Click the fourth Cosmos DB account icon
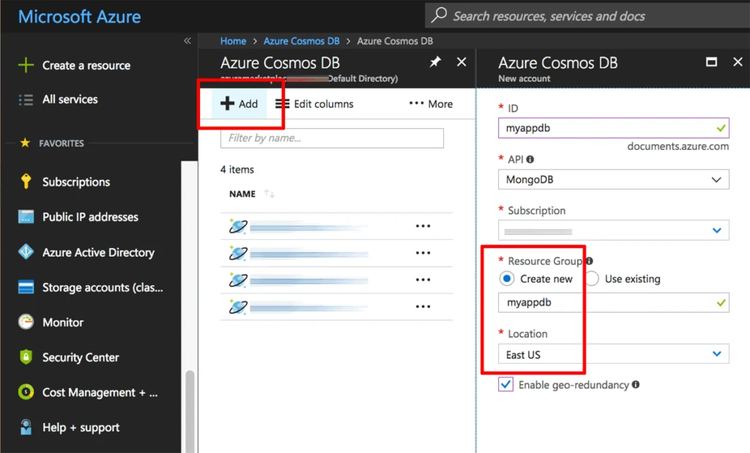The image size is (750, 453). click(238, 306)
